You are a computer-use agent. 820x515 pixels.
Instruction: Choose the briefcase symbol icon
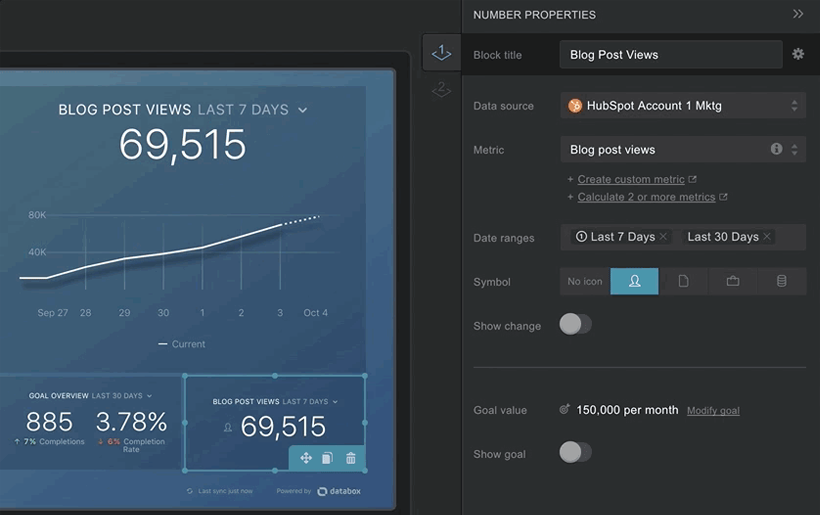point(733,281)
